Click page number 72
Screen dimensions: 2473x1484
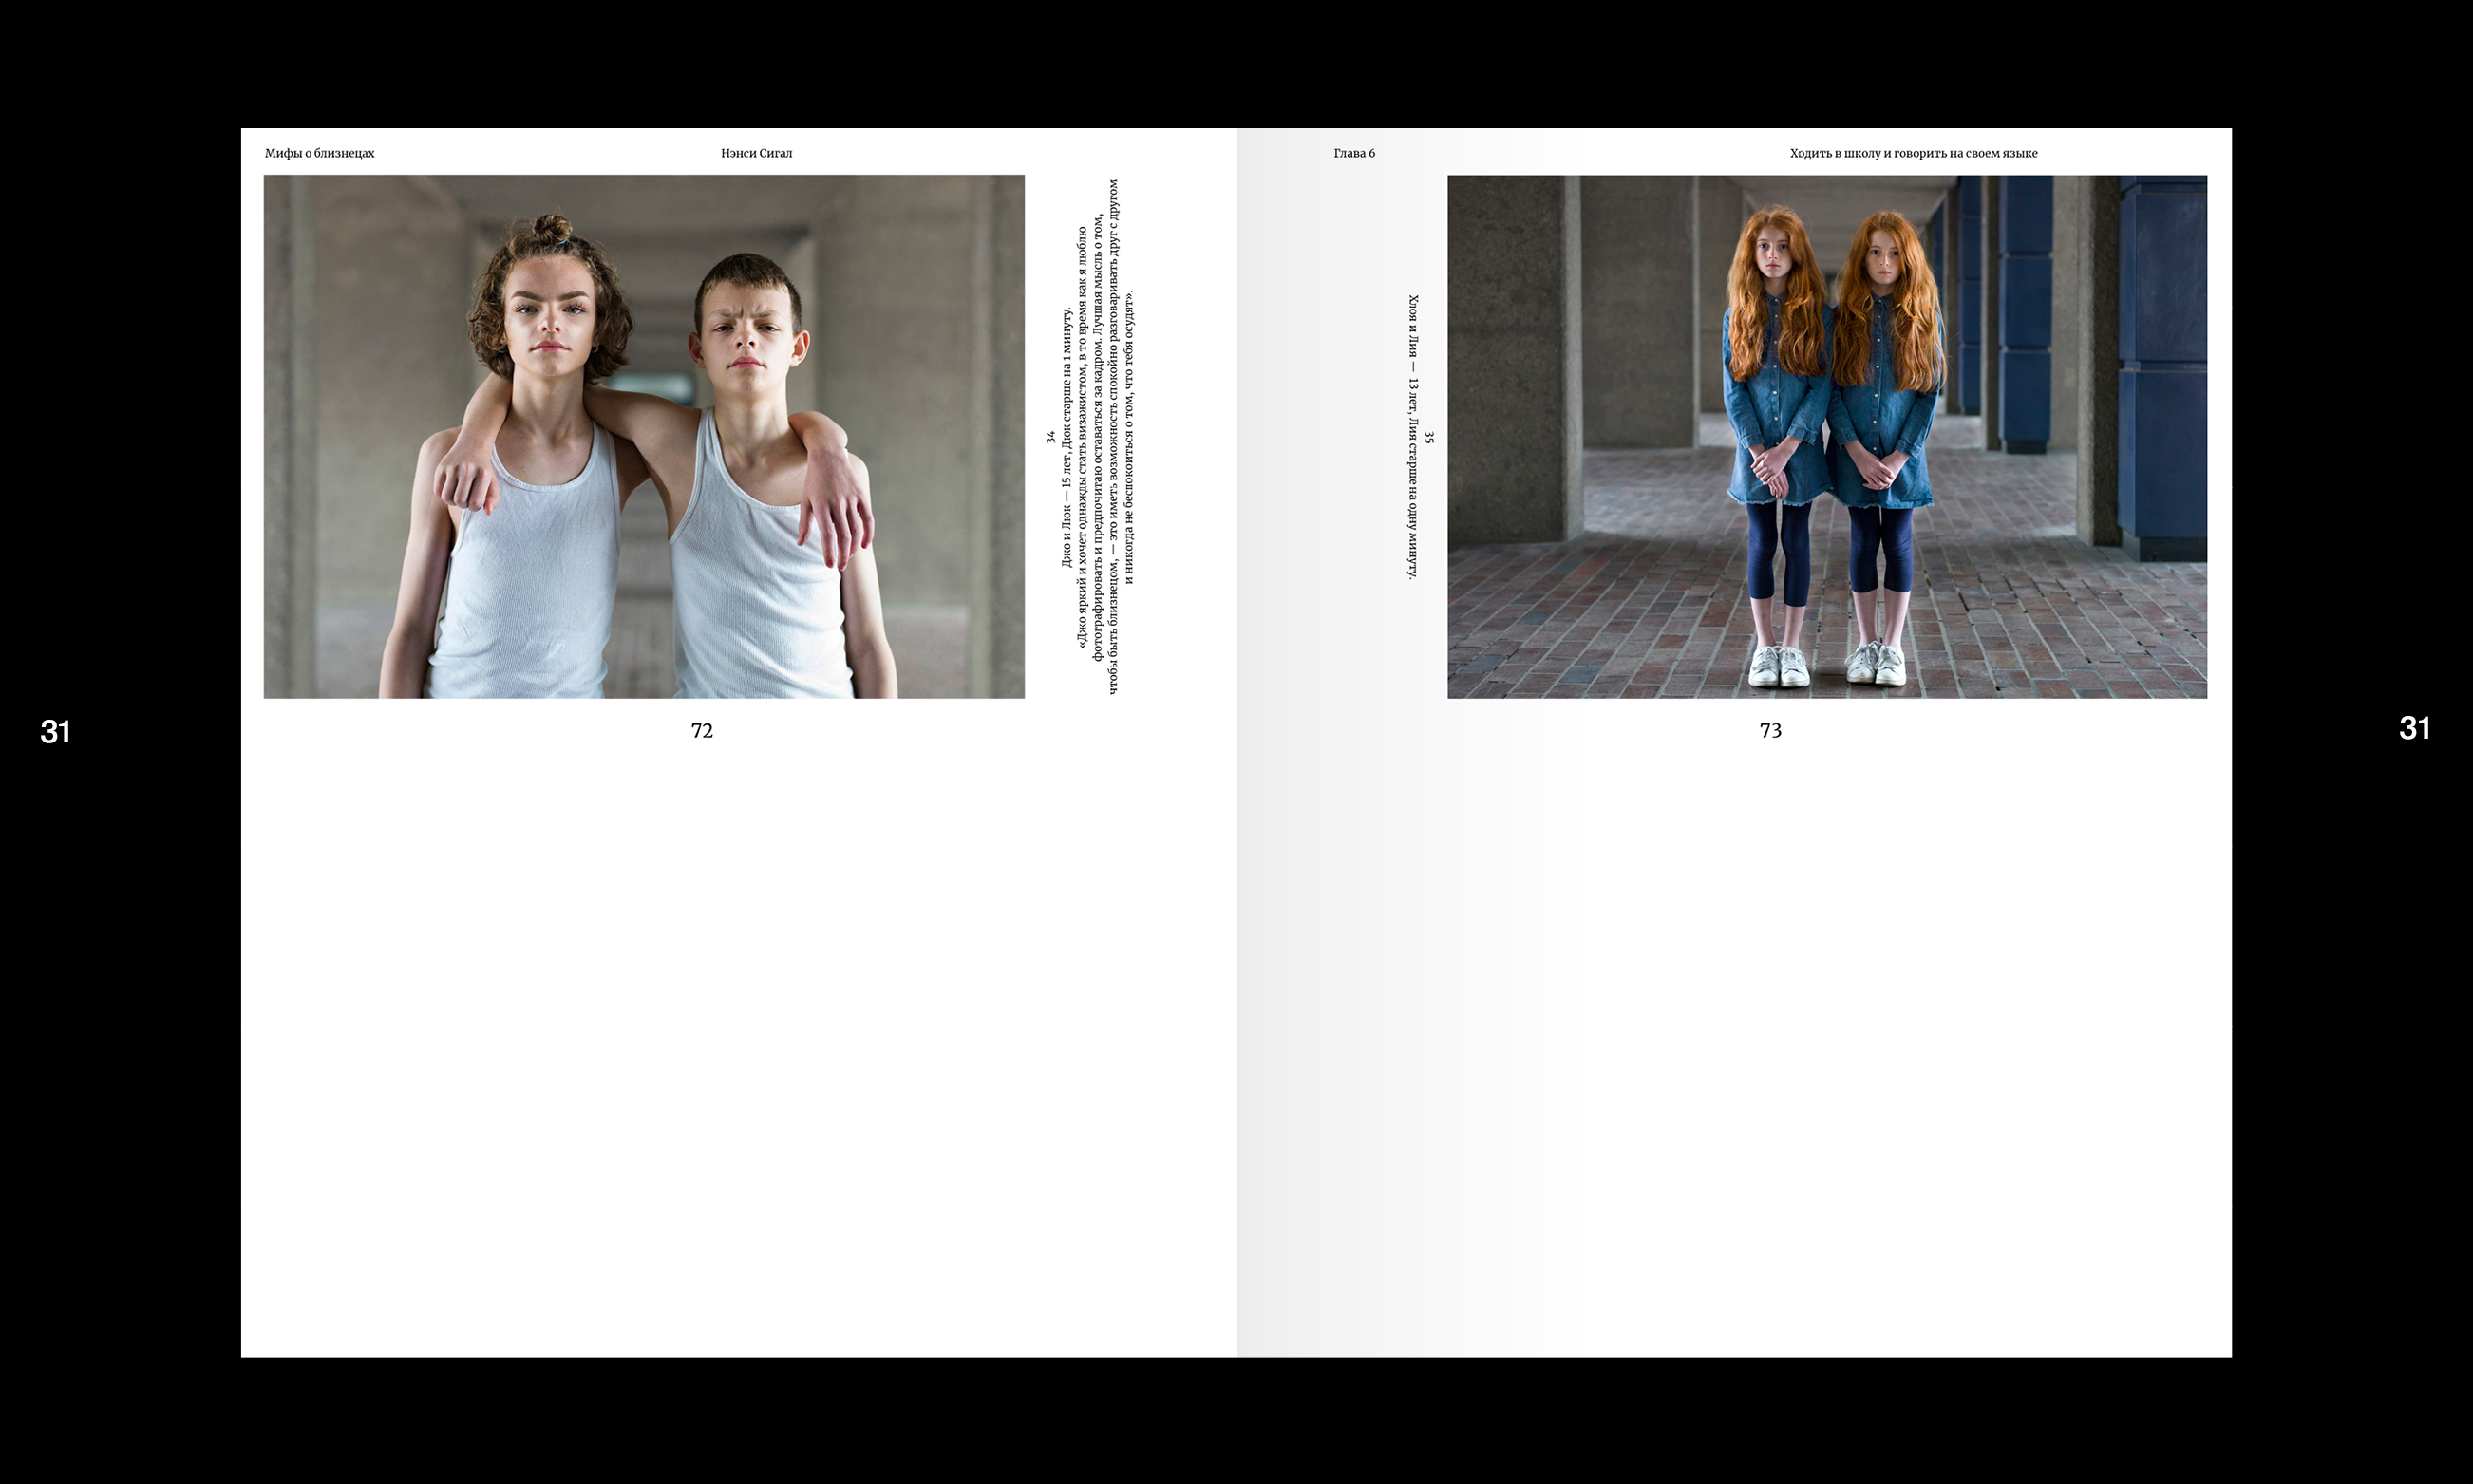[702, 731]
